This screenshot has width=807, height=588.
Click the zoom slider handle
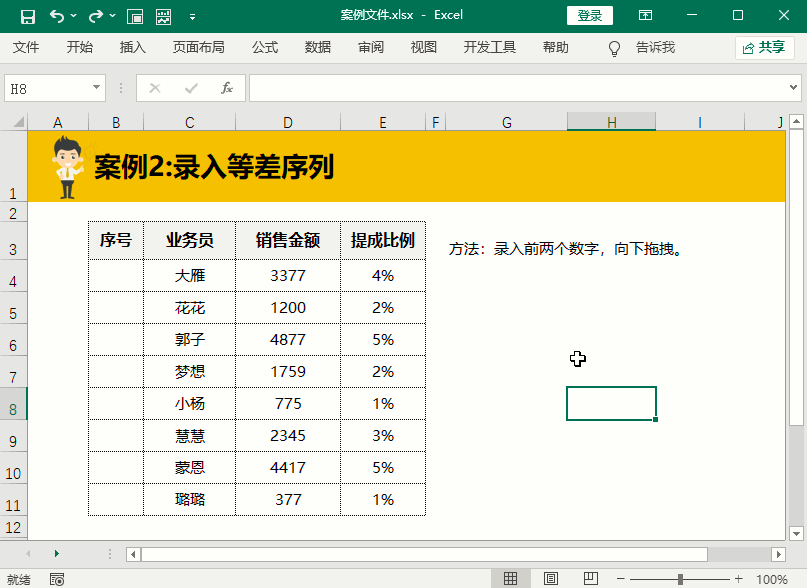coord(680,579)
